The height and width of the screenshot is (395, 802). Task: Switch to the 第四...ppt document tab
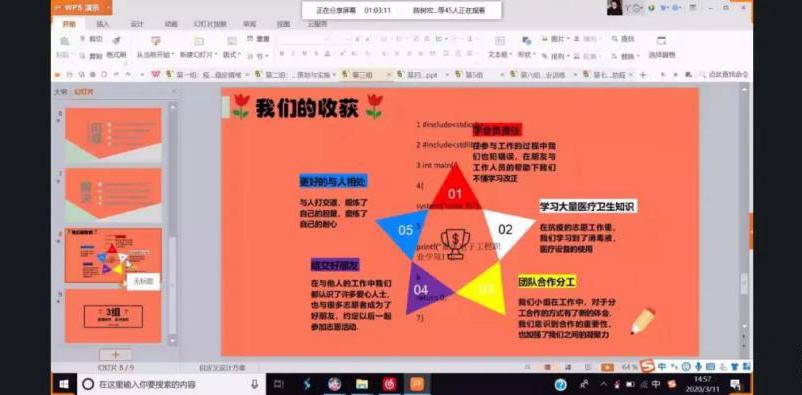[422, 75]
